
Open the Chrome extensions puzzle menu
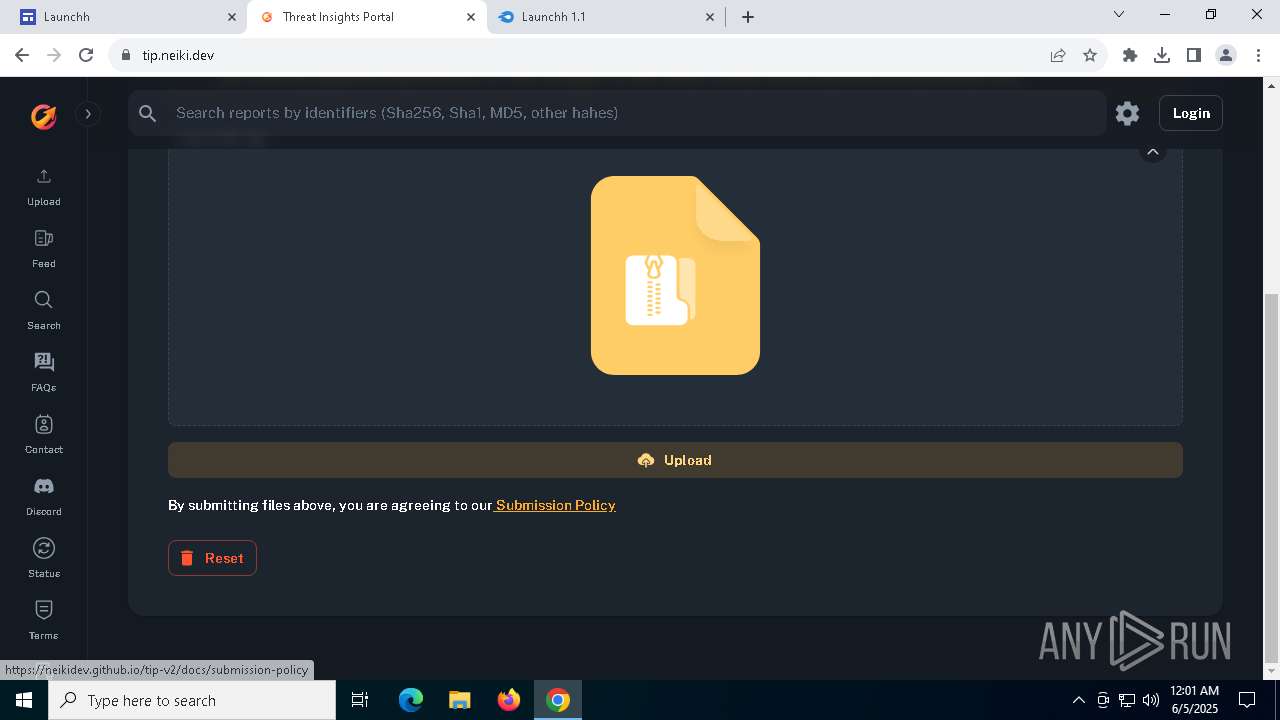[1130, 55]
